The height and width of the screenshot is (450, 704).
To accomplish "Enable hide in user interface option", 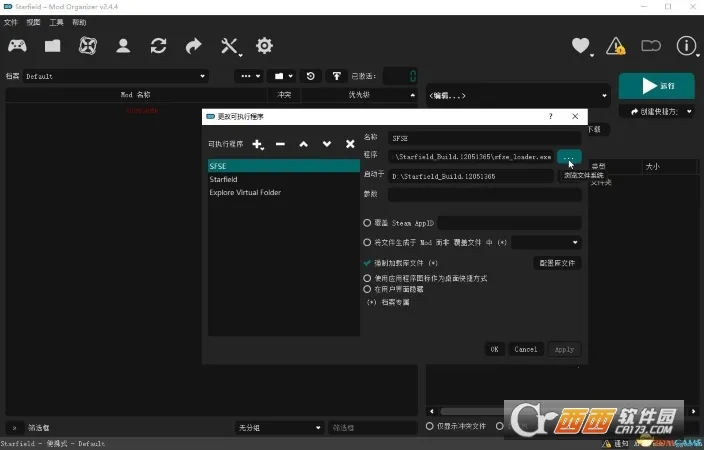I will 367,288.
